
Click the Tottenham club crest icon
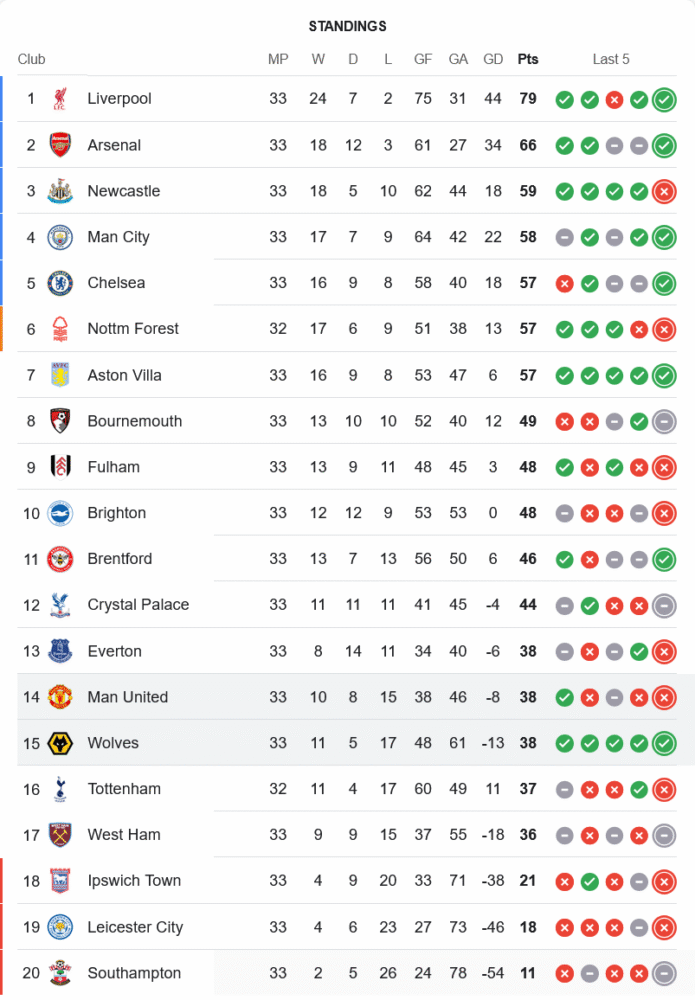coord(60,789)
